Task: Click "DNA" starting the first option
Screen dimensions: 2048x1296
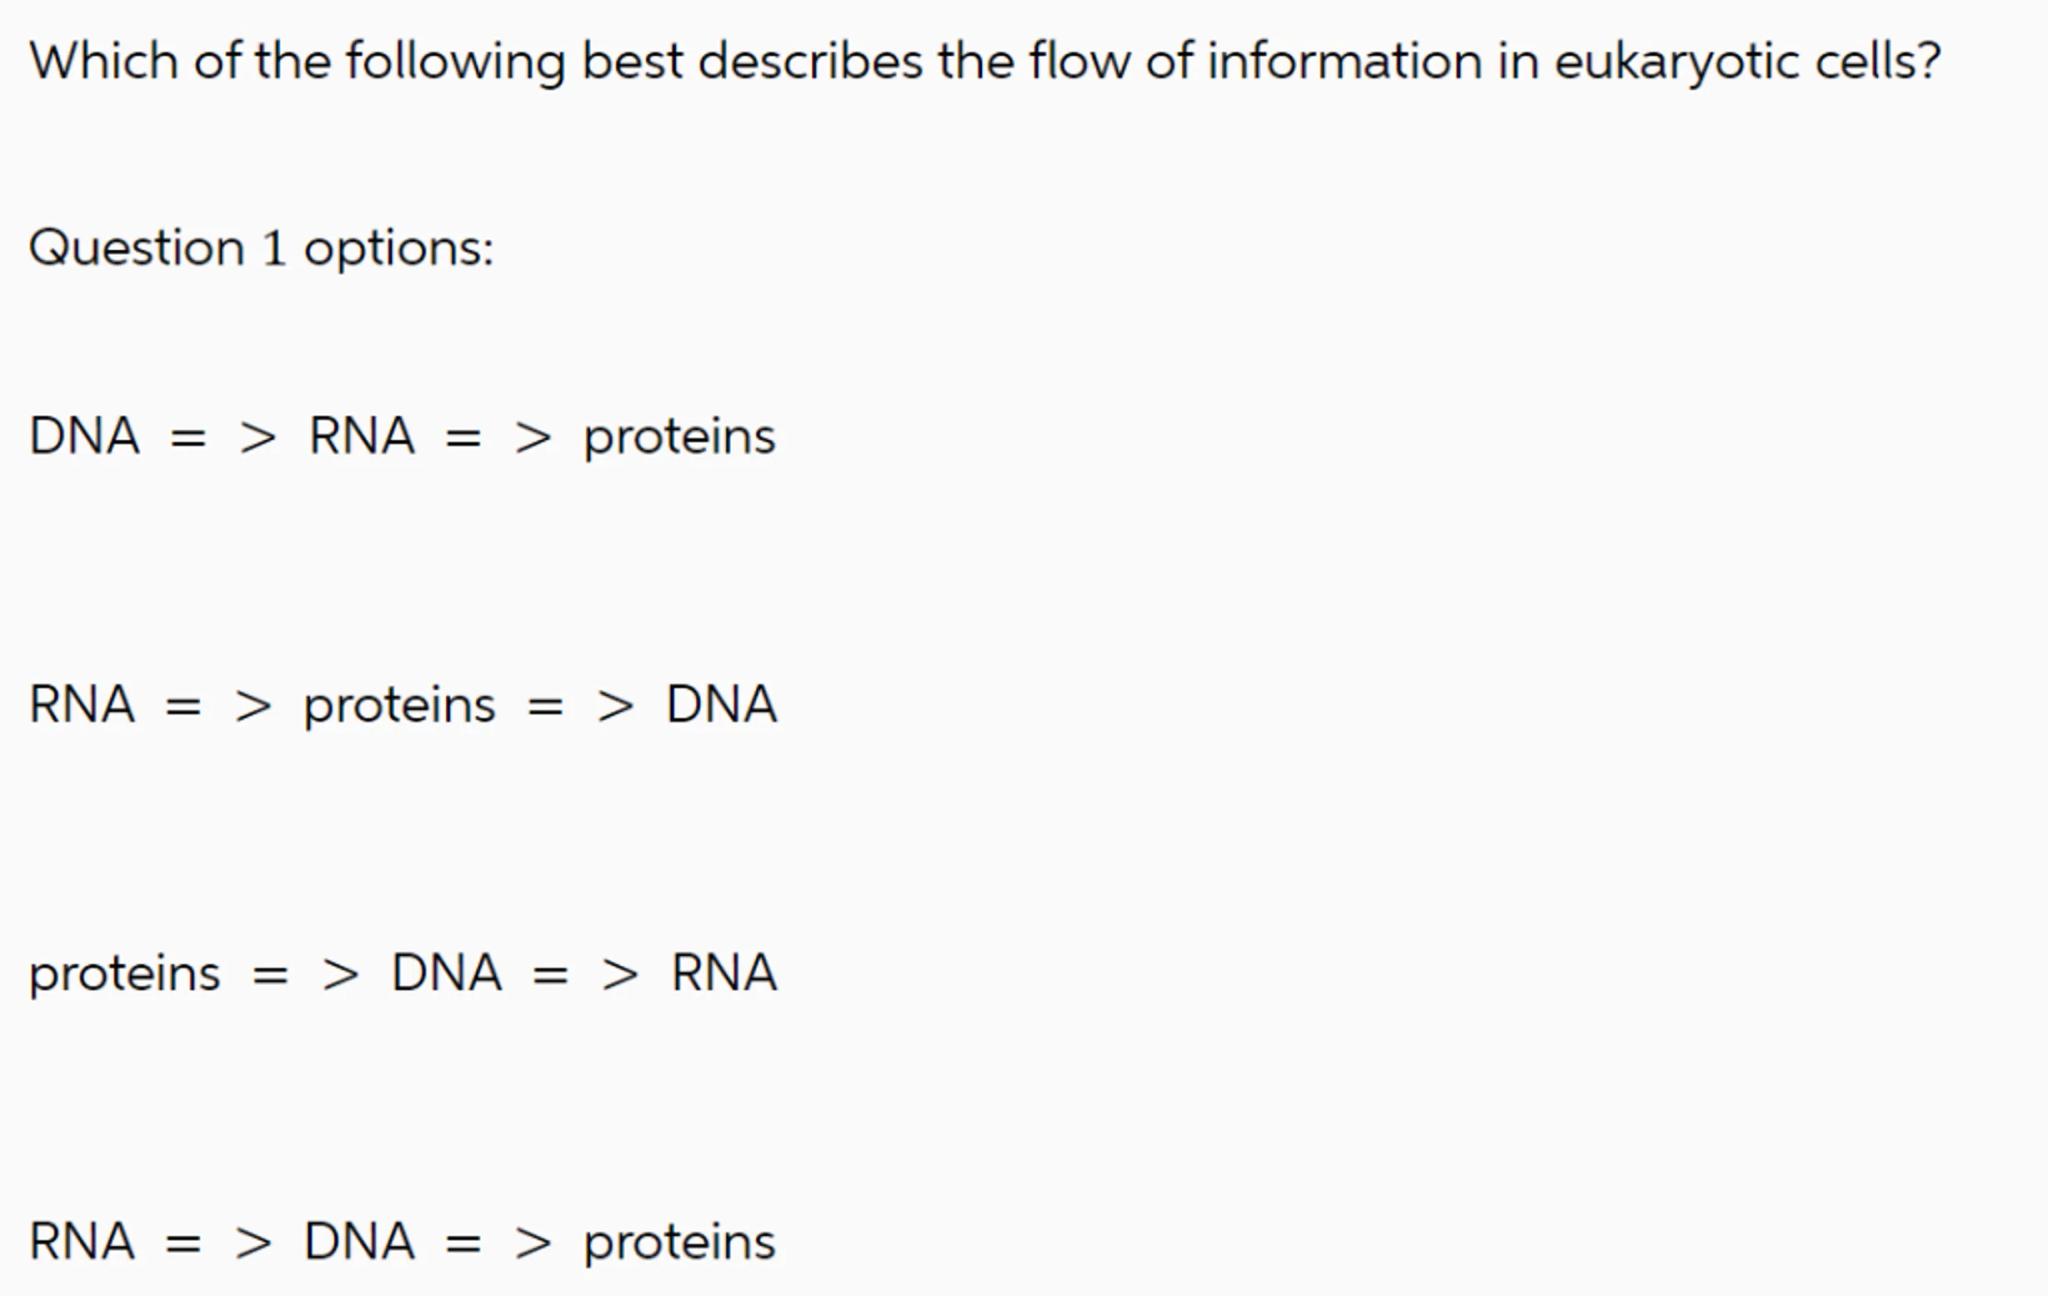Action: [84, 437]
